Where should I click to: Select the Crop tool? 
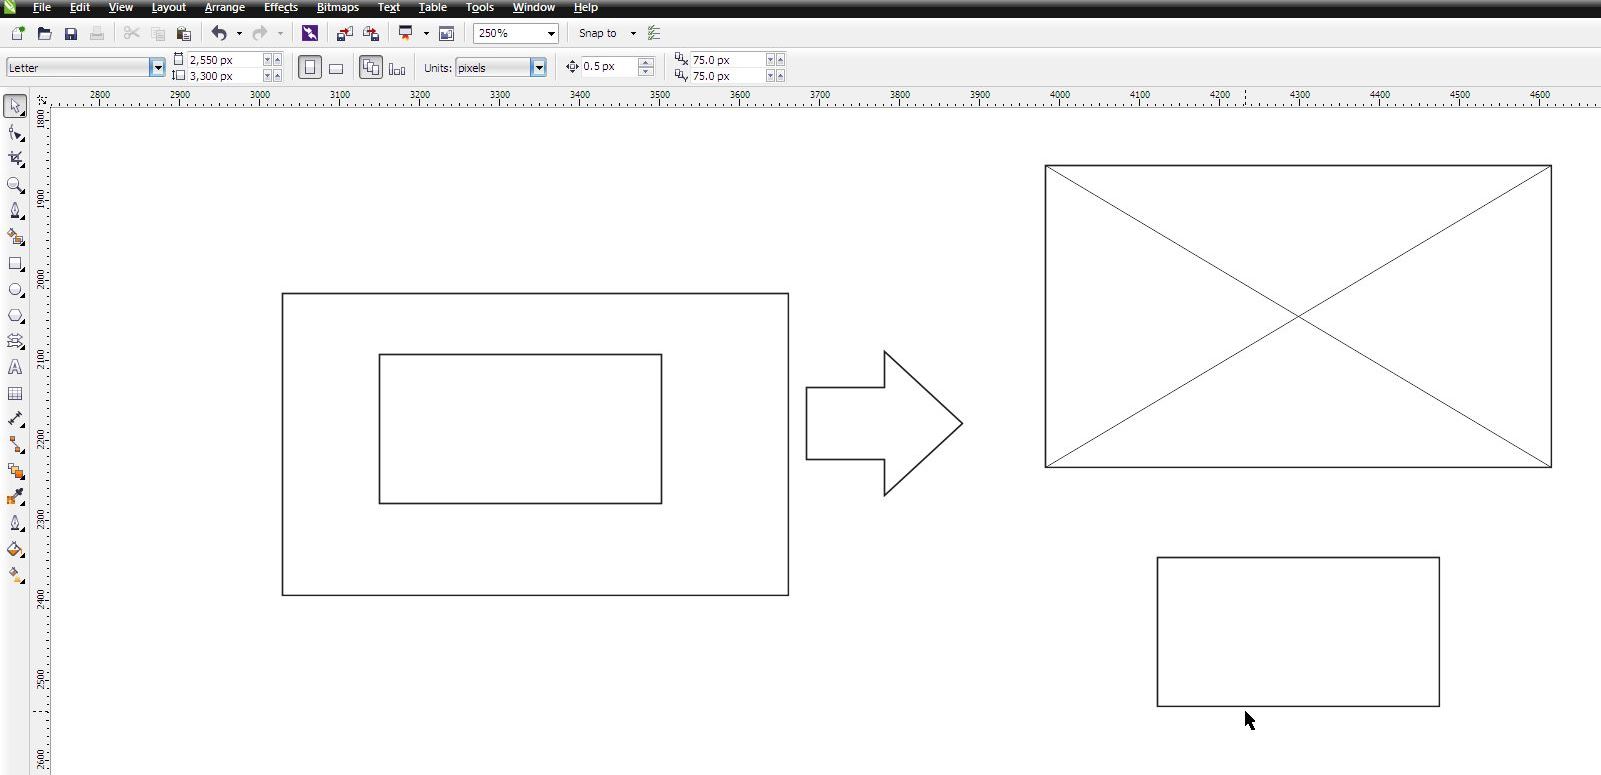click(15, 159)
